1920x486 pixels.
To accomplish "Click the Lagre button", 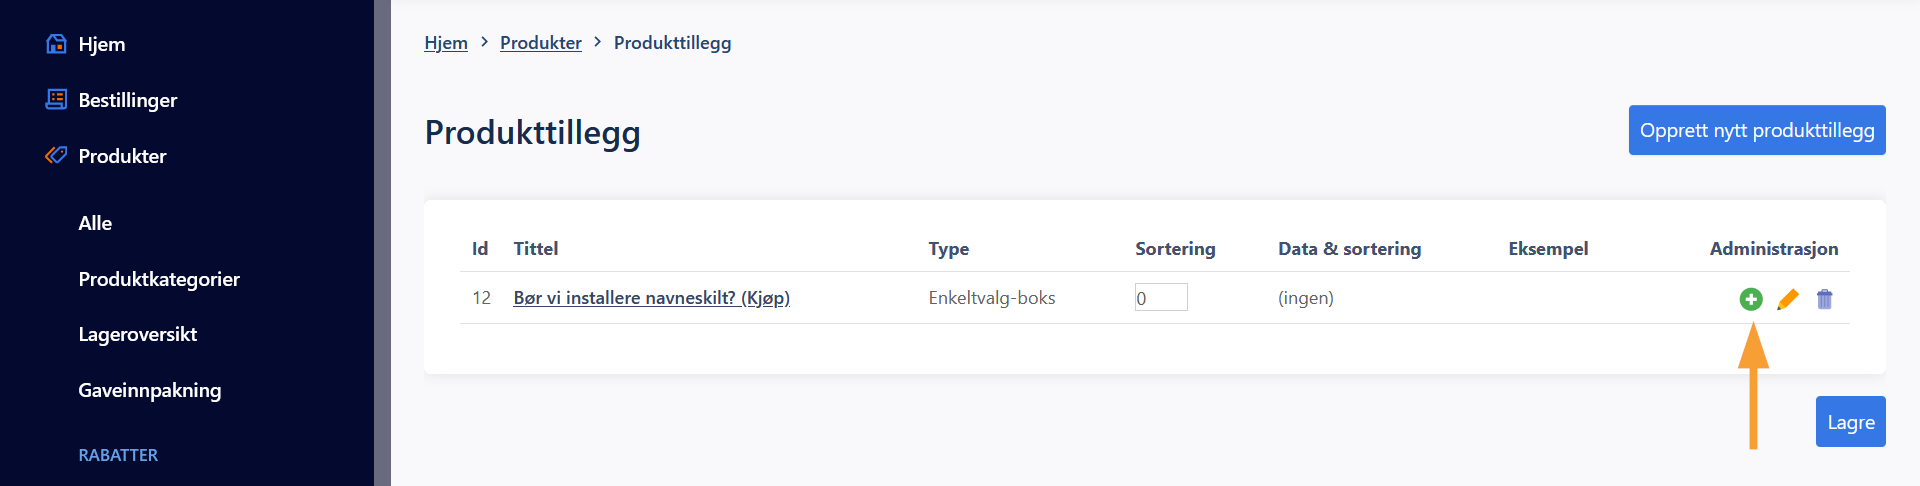I will point(1851,422).
